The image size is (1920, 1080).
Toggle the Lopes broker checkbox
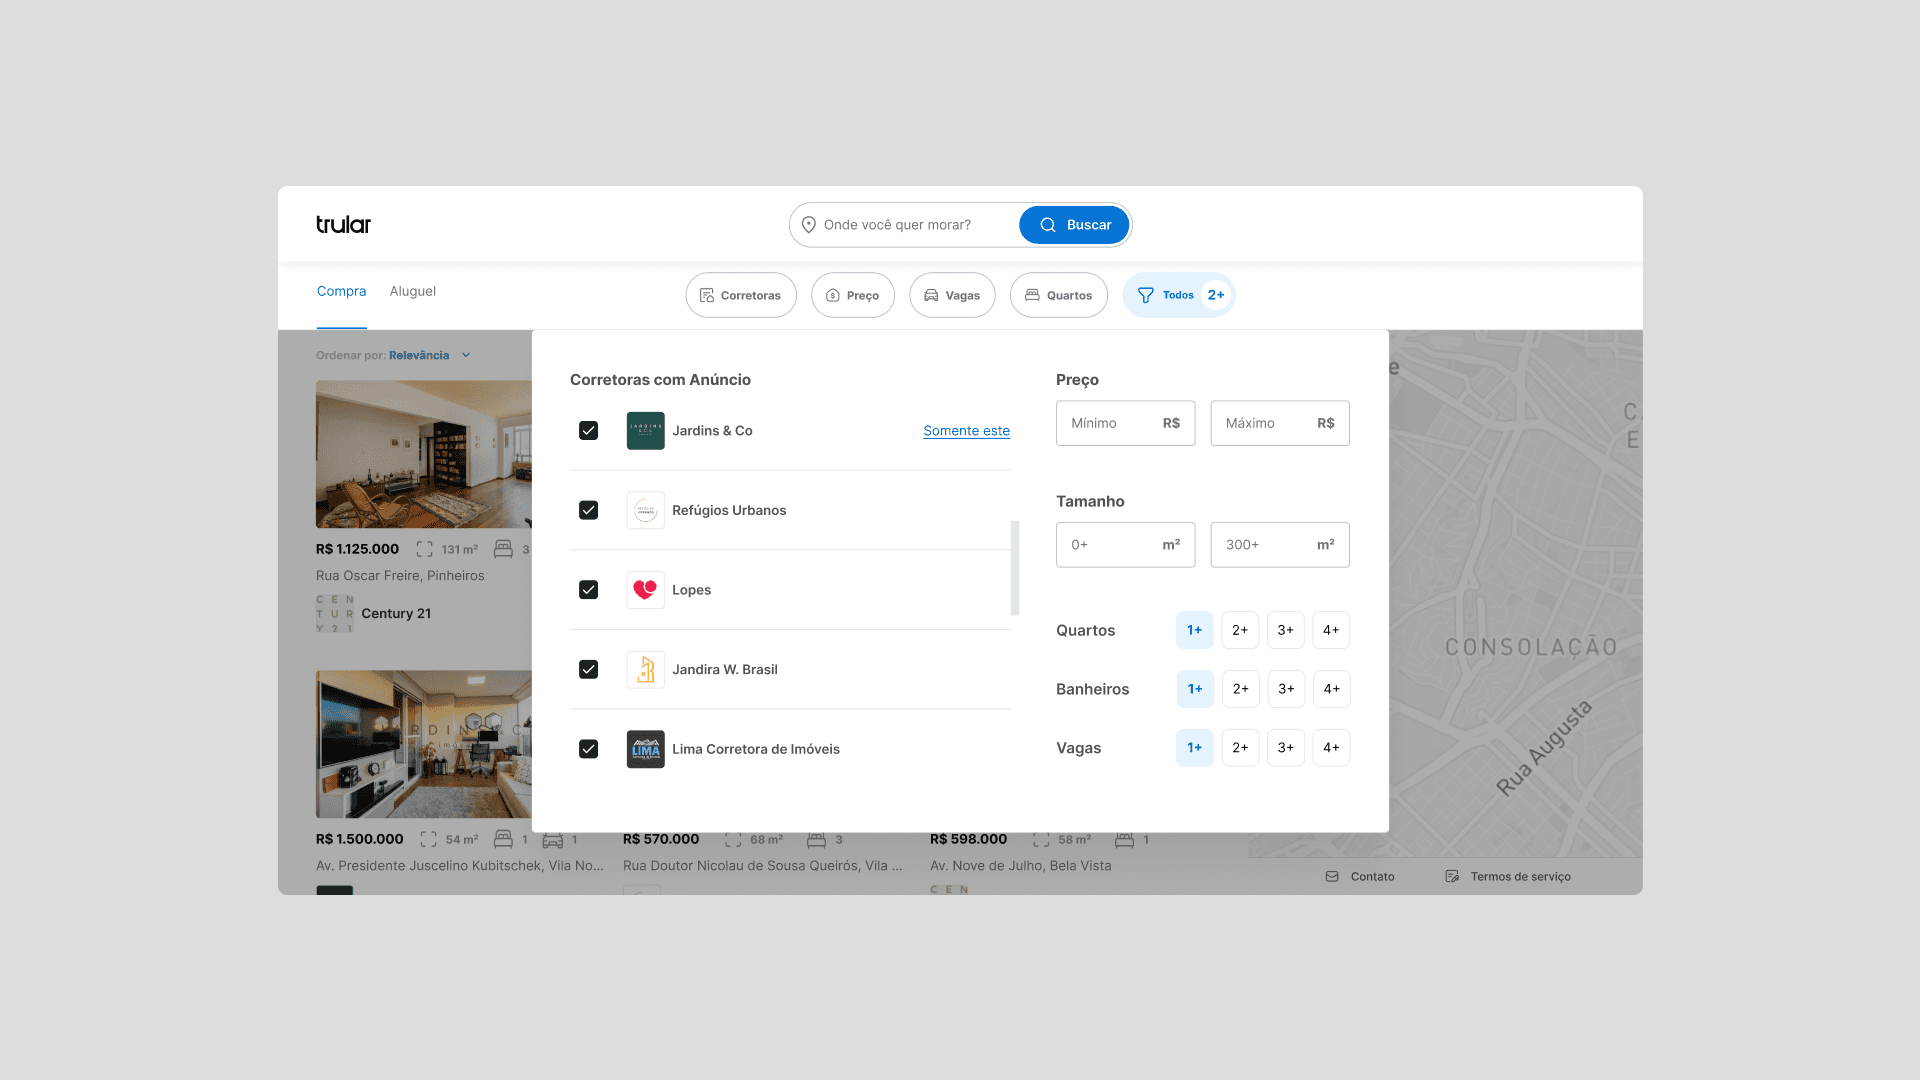point(589,590)
